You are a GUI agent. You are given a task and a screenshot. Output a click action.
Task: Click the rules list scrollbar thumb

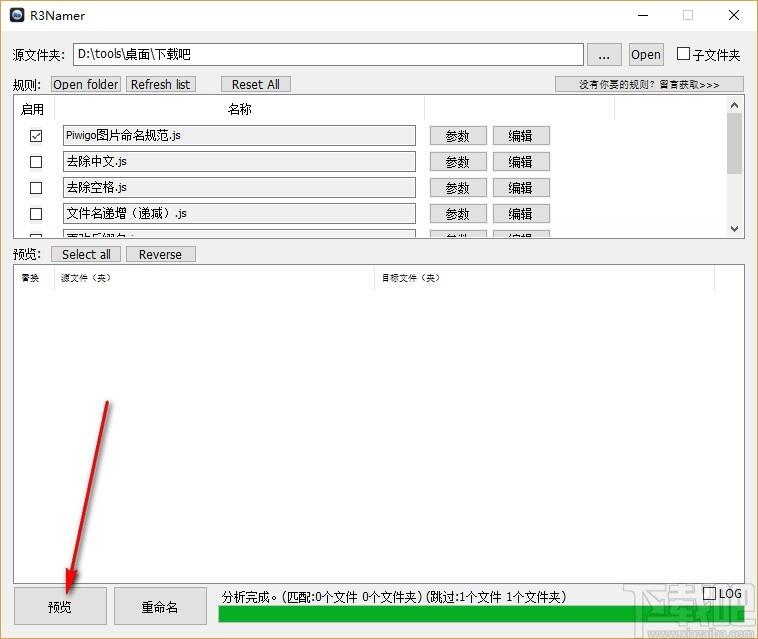click(x=734, y=143)
